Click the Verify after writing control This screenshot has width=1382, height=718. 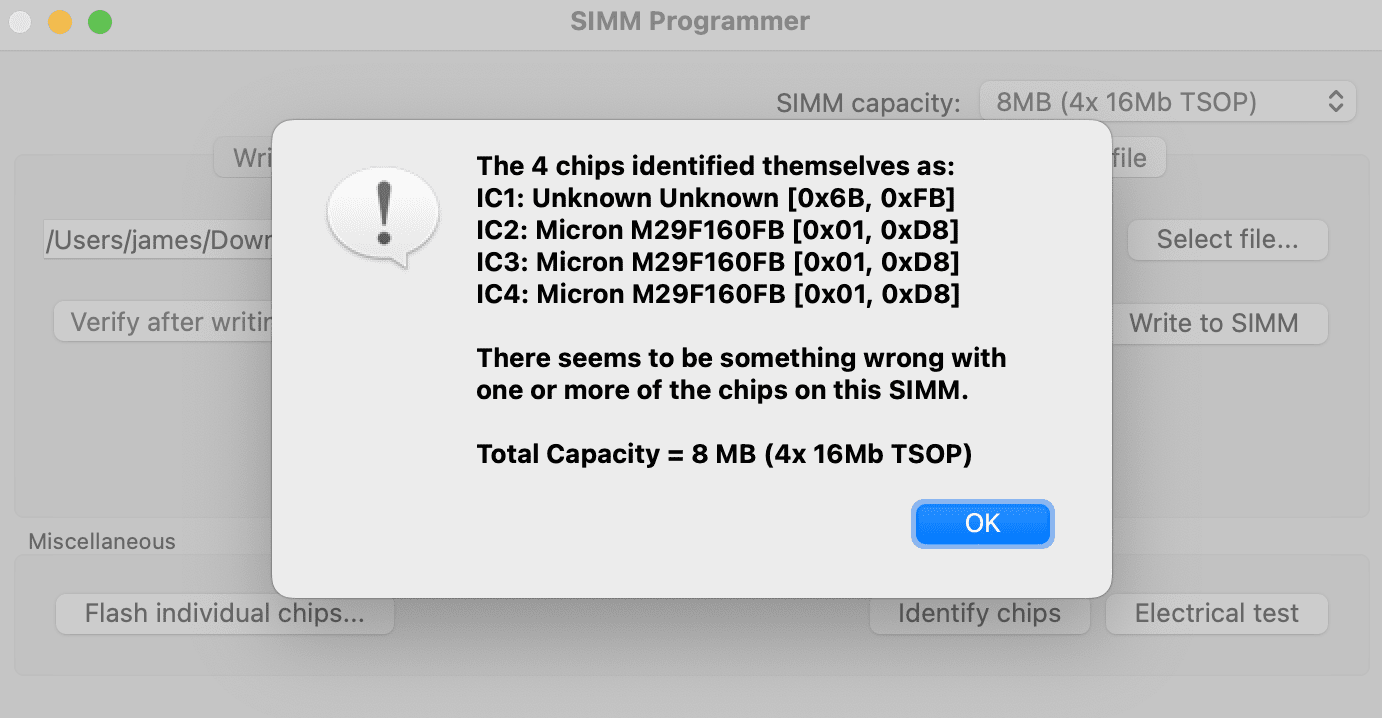click(163, 324)
